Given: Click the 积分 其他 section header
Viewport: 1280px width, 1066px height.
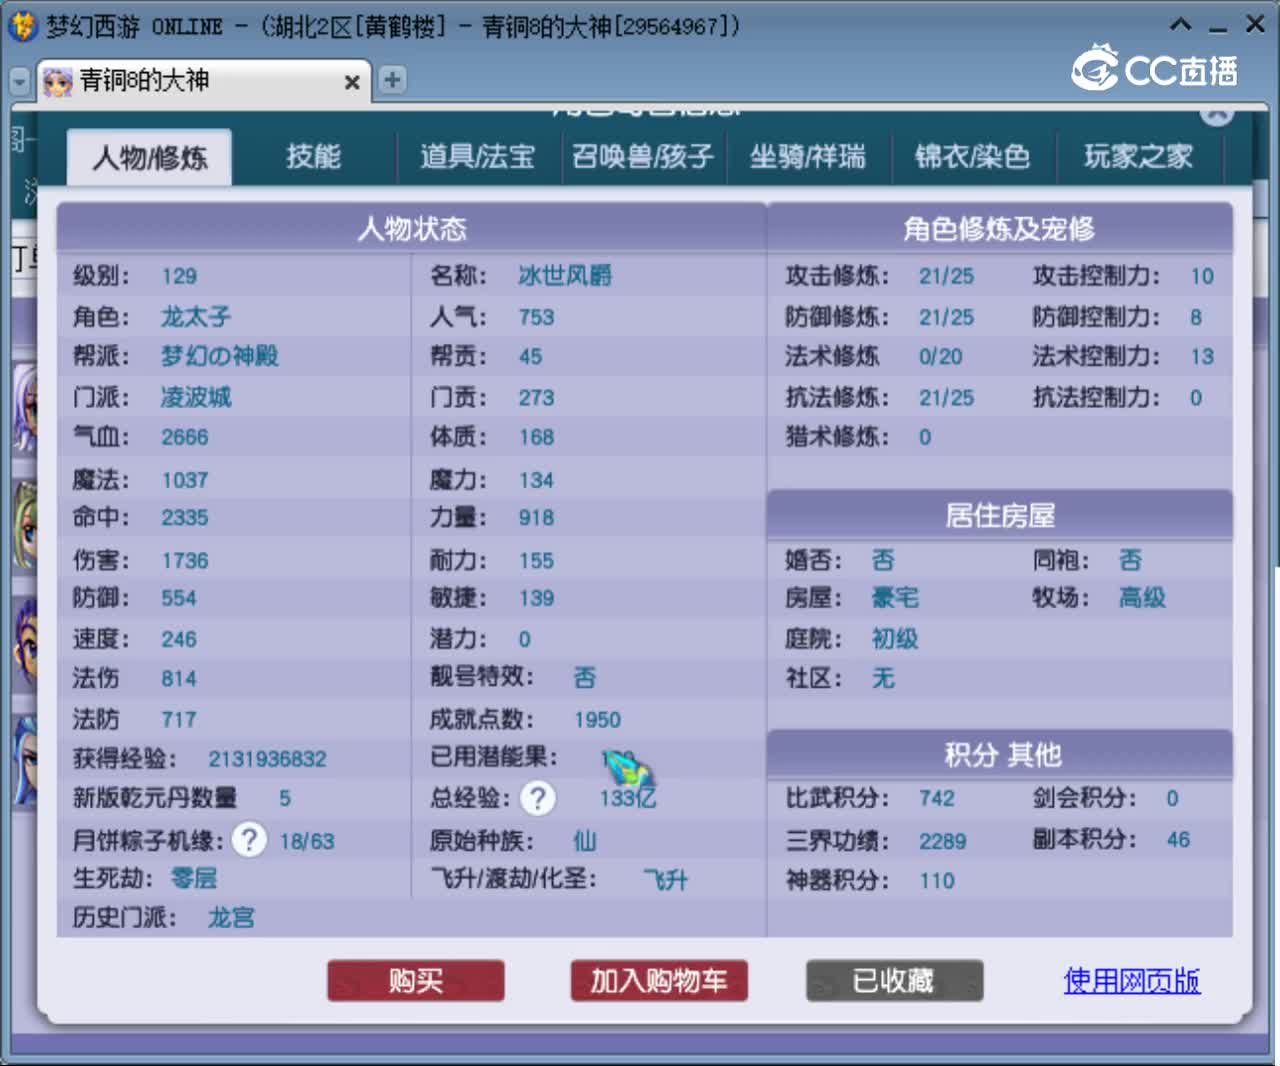Looking at the screenshot, I should 999,755.
